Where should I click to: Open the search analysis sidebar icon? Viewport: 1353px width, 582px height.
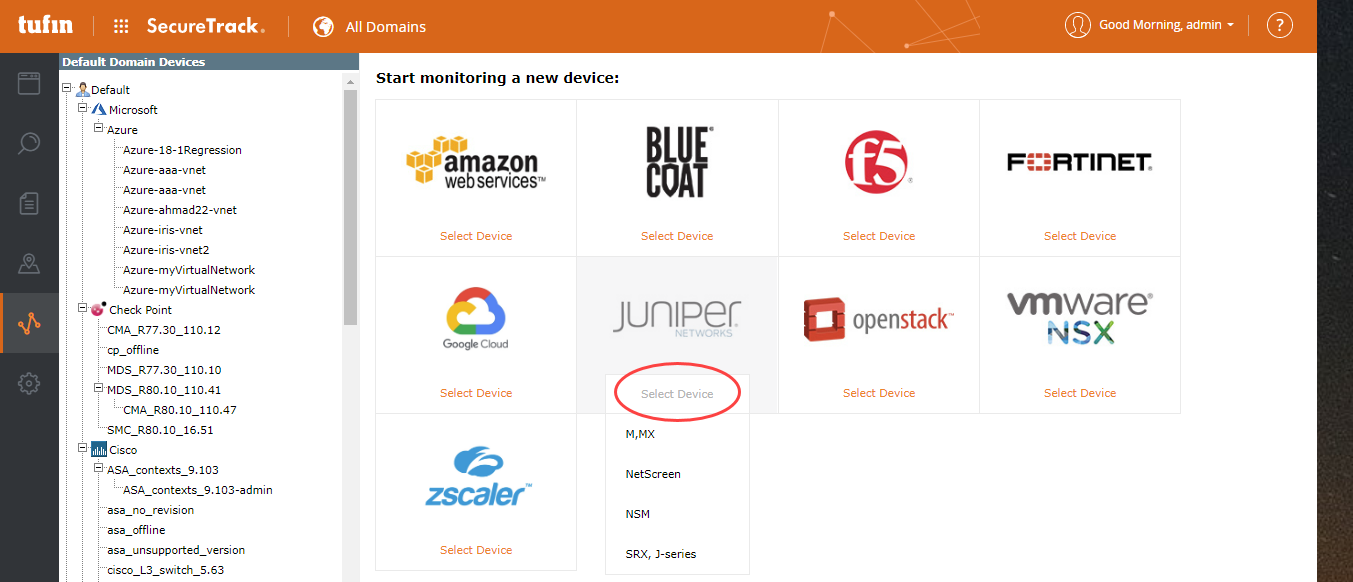tap(29, 143)
